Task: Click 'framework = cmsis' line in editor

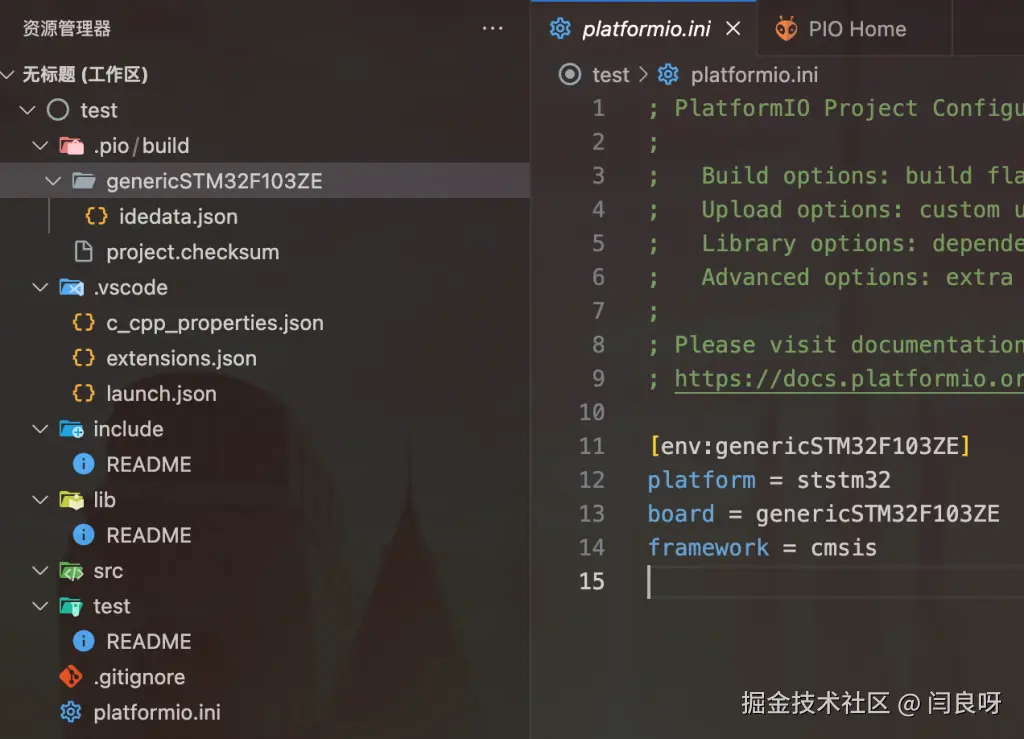Action: point(762,548)
